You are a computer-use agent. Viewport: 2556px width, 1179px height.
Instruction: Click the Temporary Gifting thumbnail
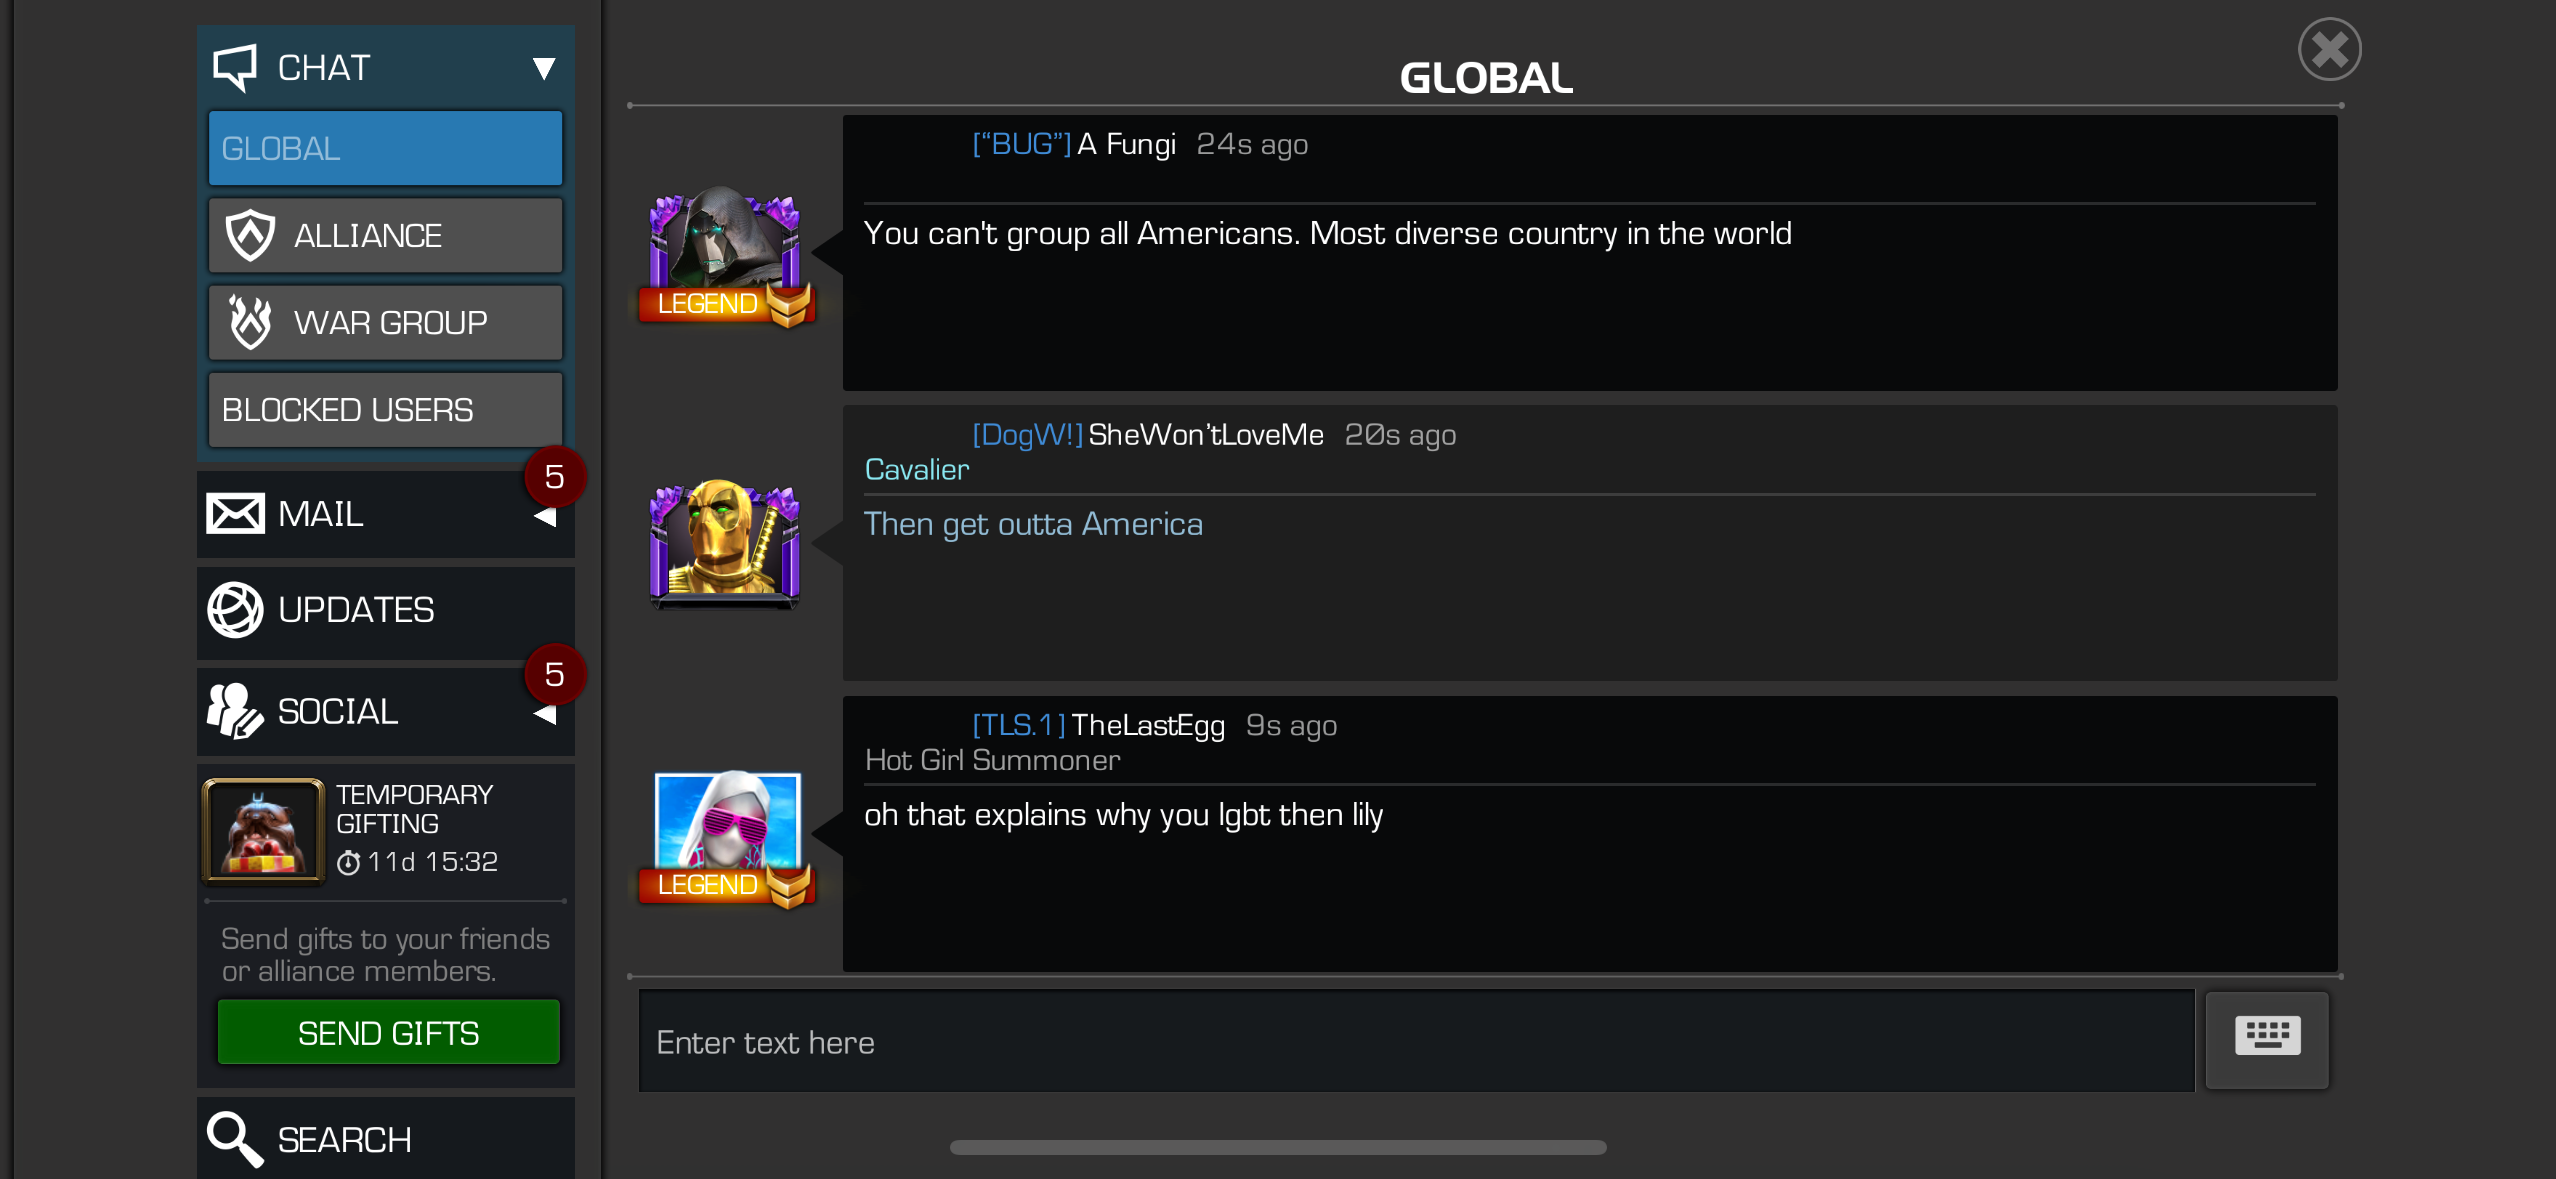point(264,830)
